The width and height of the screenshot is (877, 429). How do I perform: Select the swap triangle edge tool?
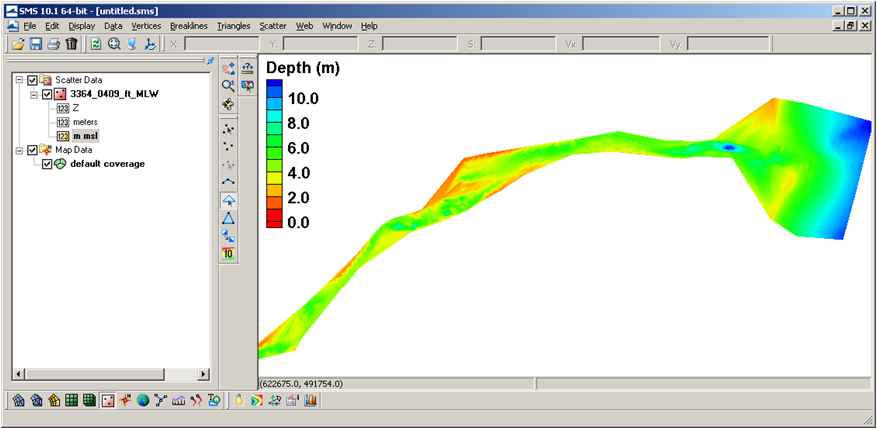pyautogui.click(x=228, y=235)
